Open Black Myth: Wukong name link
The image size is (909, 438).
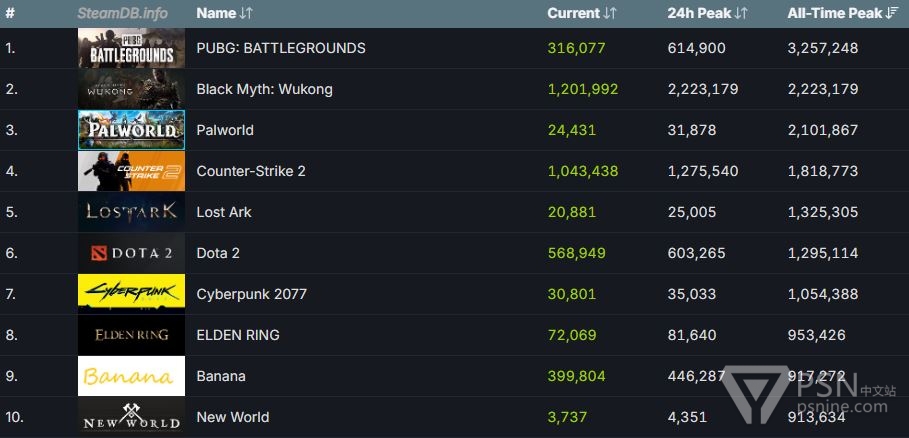coord(264,89)
